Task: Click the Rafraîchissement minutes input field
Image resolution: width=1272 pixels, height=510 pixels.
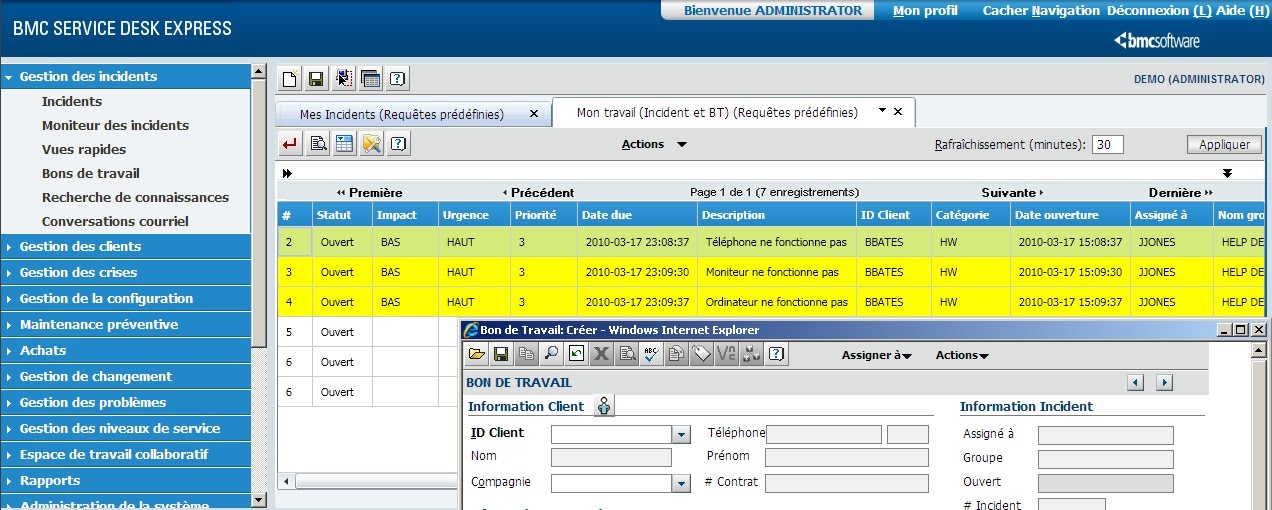Action: coord(1107,145)
